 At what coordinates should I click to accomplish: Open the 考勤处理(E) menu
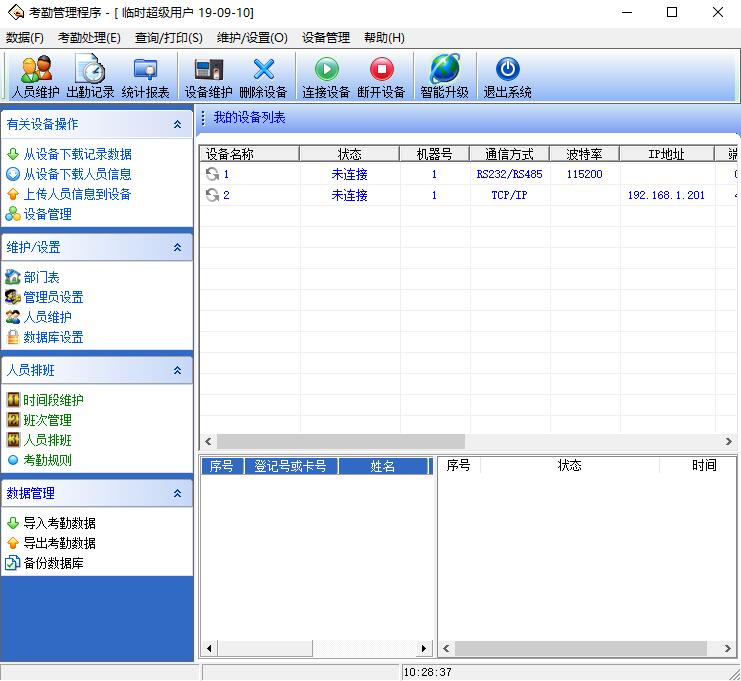pos(89,38)
